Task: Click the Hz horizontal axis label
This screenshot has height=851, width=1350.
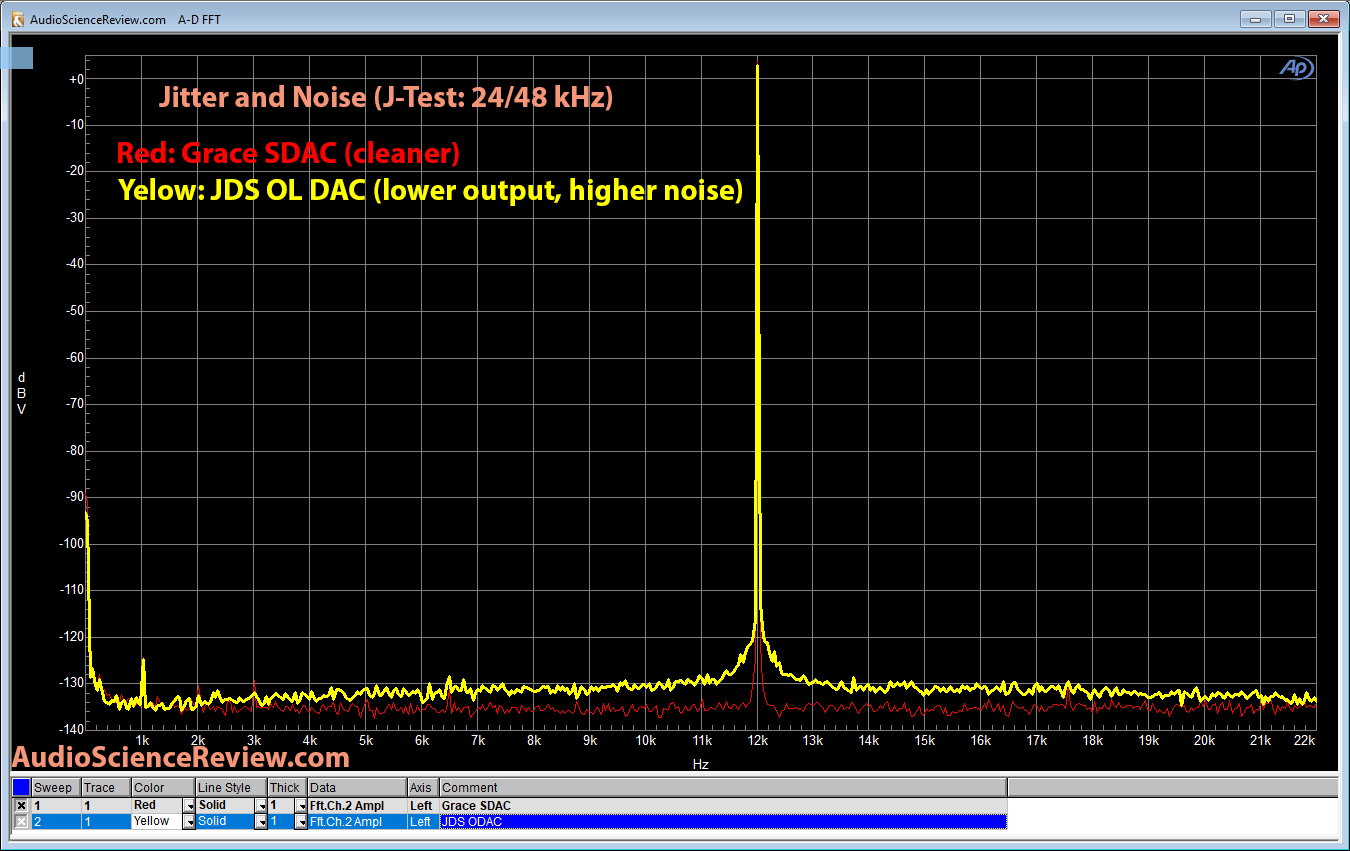Action: [x=700, y=764]
